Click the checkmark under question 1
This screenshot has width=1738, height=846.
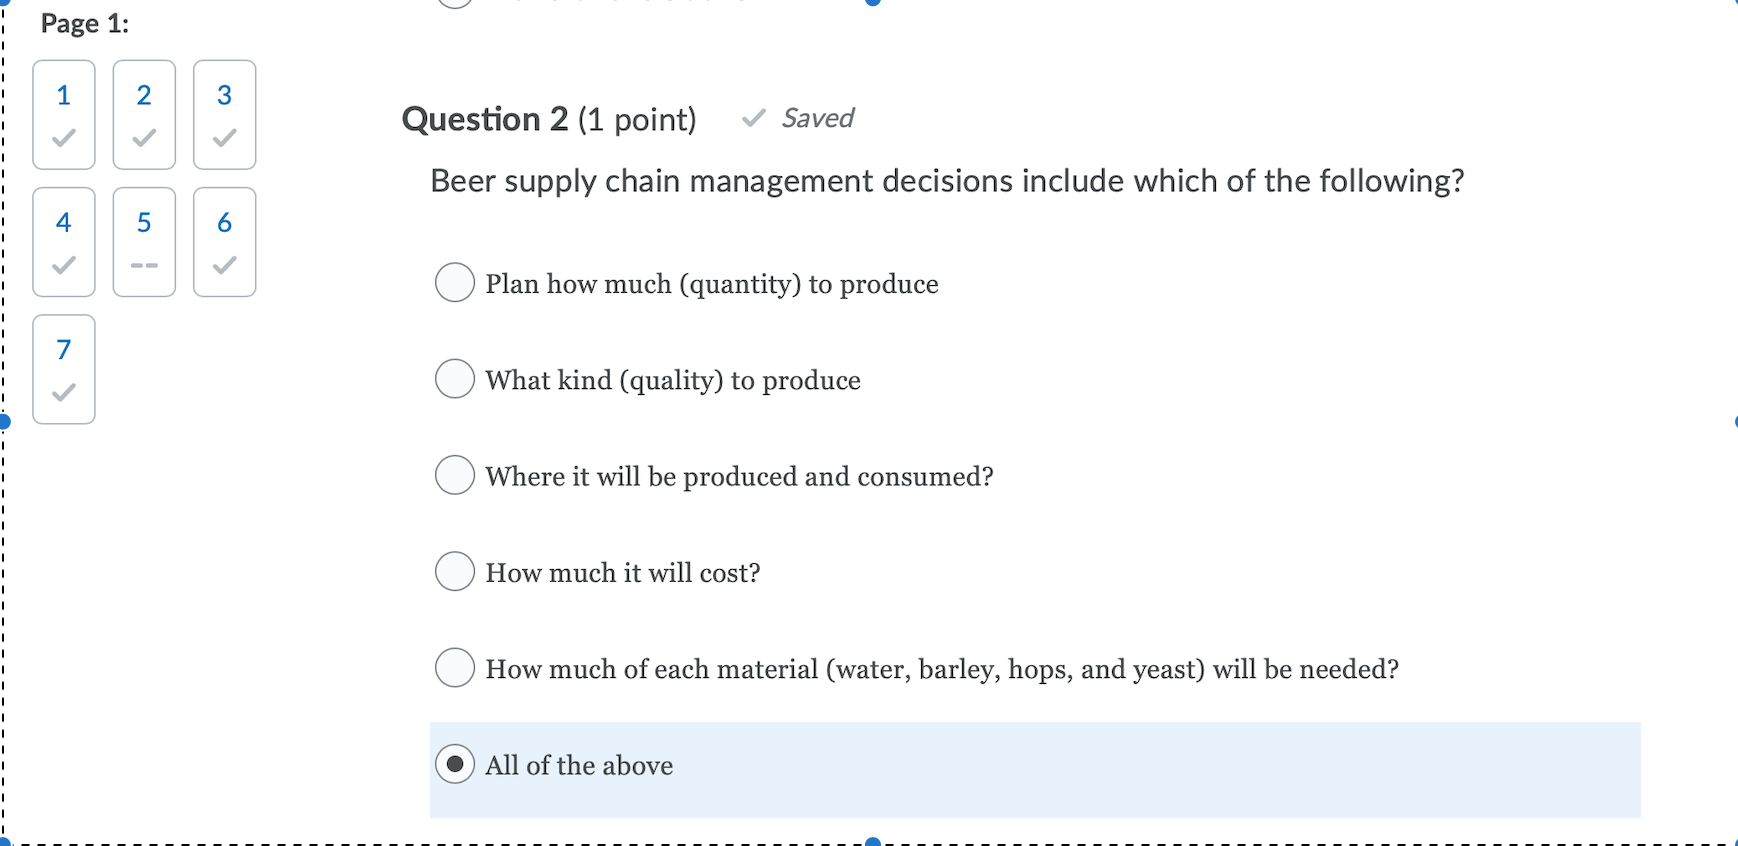pos(64,139)
